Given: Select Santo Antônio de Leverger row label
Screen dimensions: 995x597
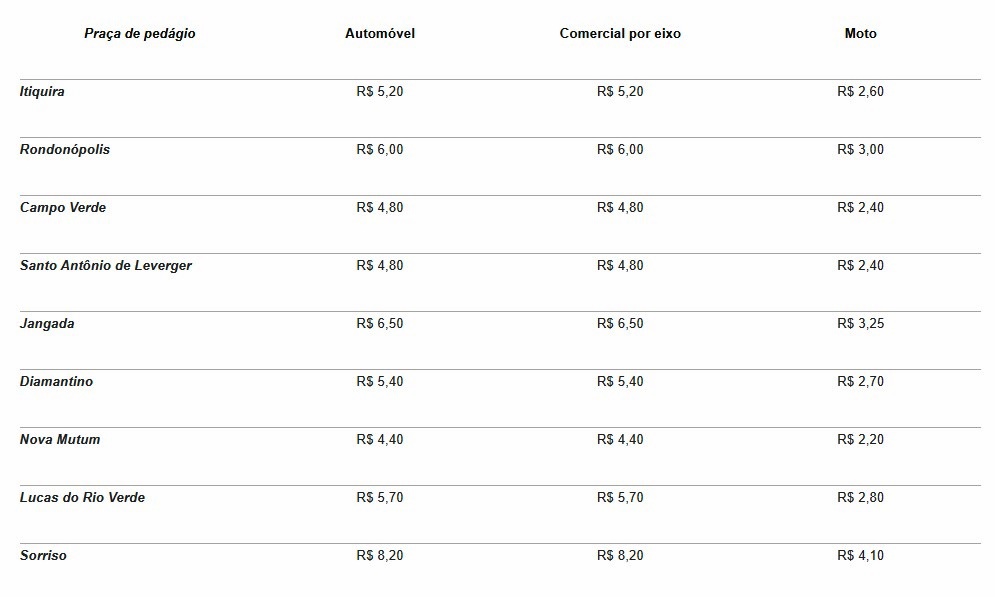Looking at the screenshot, I should pyautogui.click(x=105, y=266).
